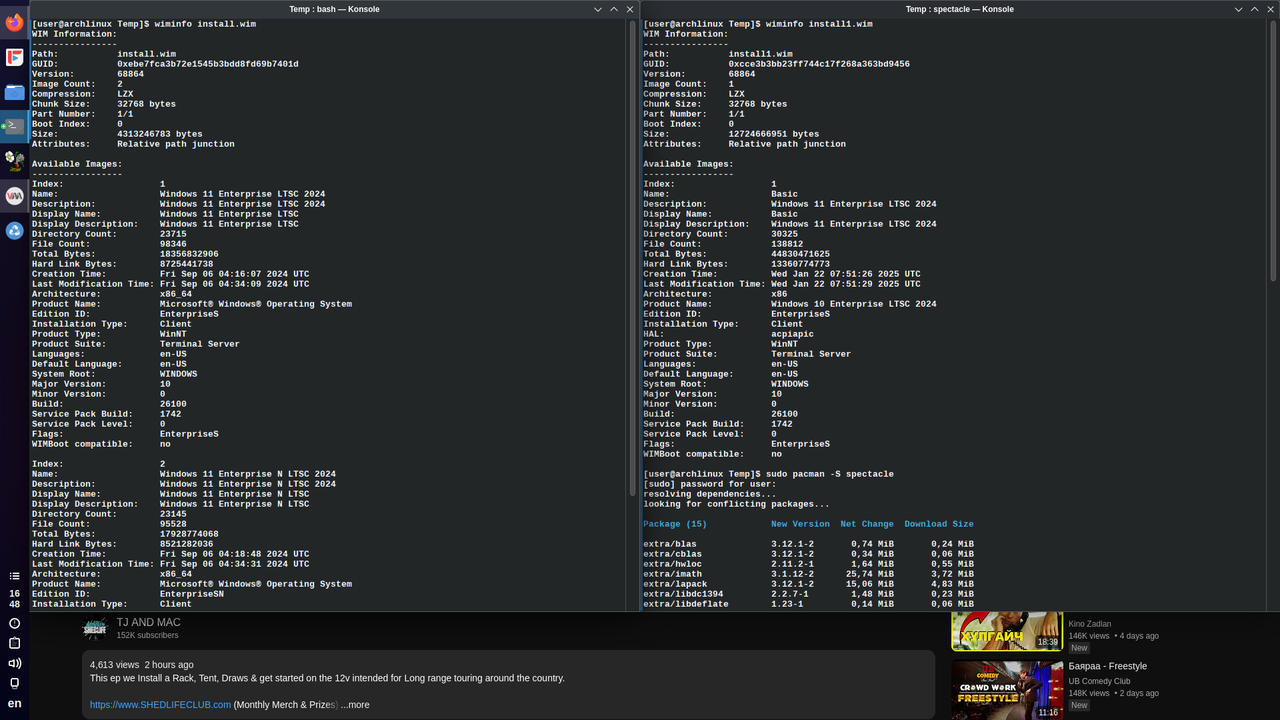The height and width of the screenshot is (720, 1280).
Task: Click '[sudo] password for user:' prompt line
Action: point(710,484)
